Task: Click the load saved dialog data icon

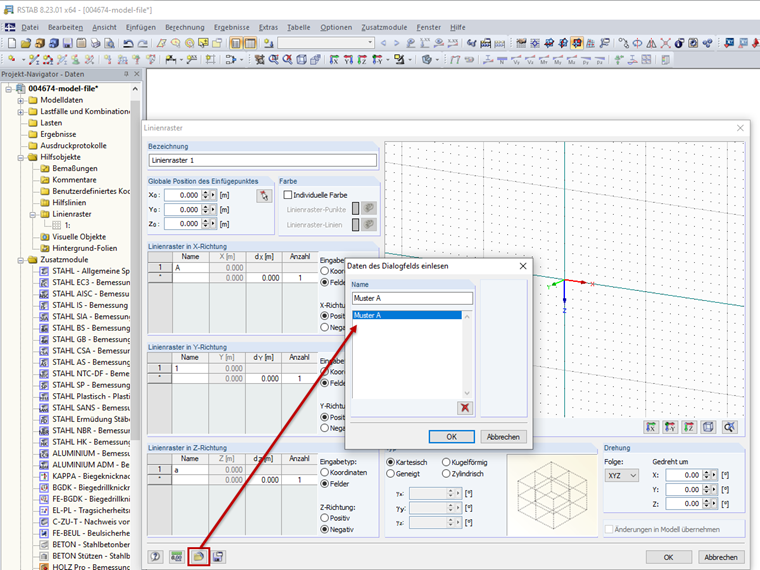Action: click(198, 556)
